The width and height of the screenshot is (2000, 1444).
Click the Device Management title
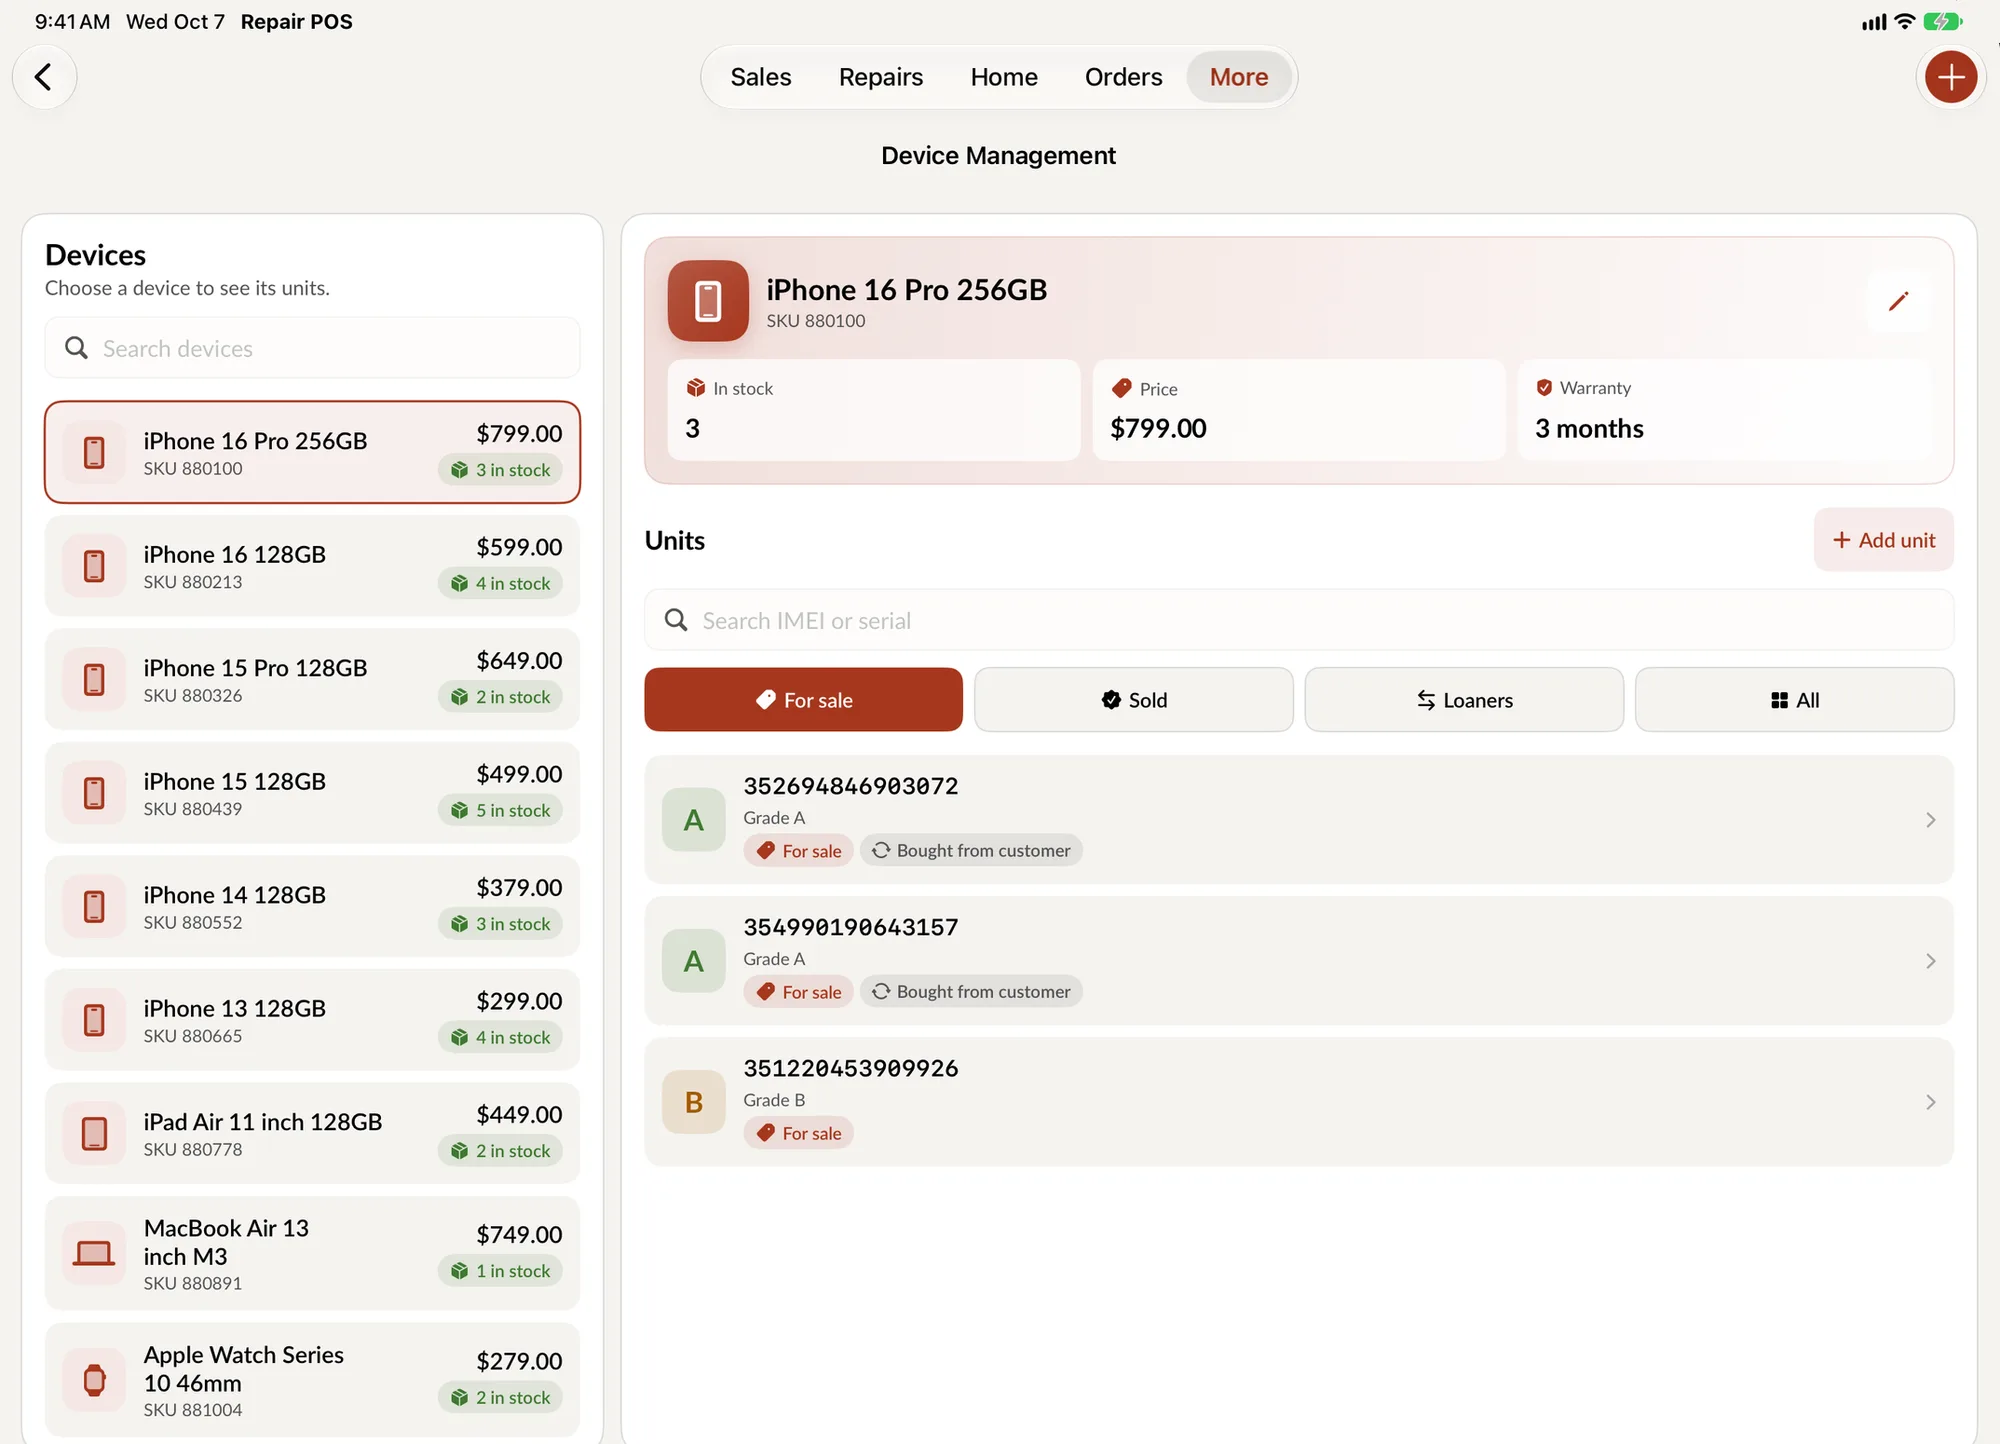[x=998, y=155]
